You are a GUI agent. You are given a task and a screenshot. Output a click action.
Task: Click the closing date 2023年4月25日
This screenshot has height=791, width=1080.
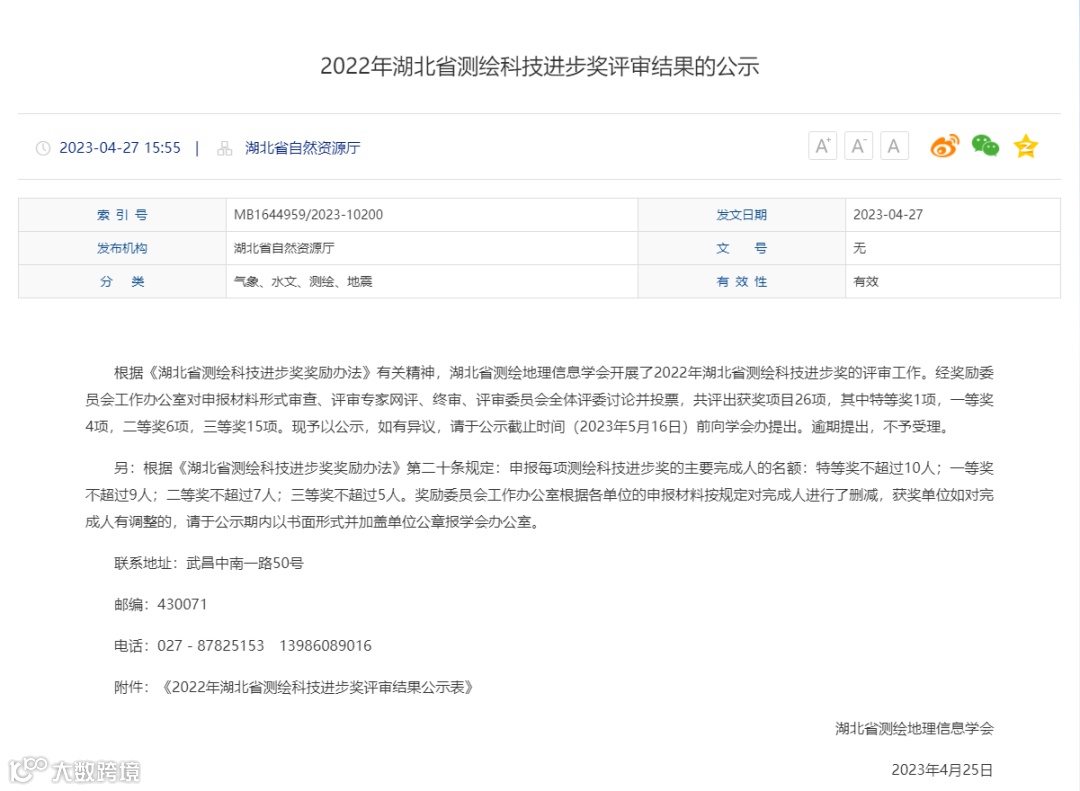(942, 770)
